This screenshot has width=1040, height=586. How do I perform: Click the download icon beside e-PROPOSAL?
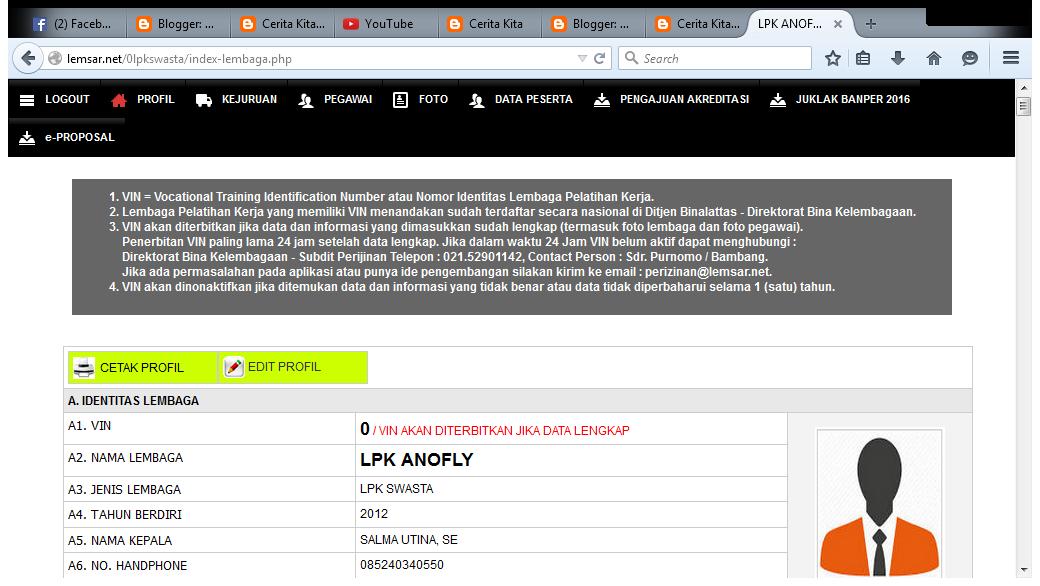[28, 138]
